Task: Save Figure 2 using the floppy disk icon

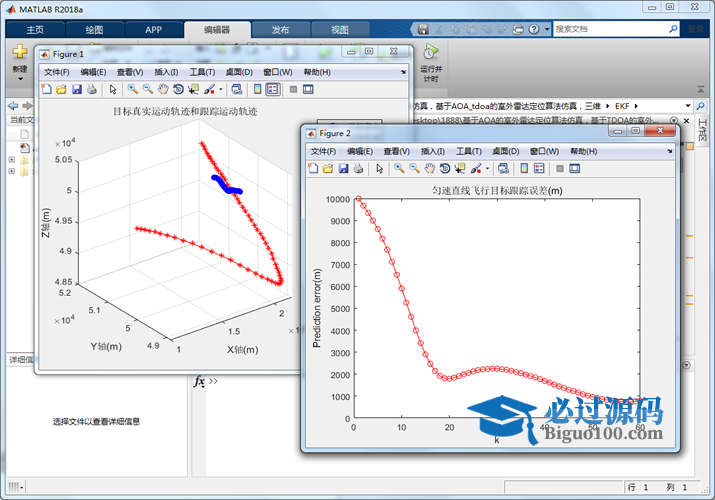Action: point(343,169)
